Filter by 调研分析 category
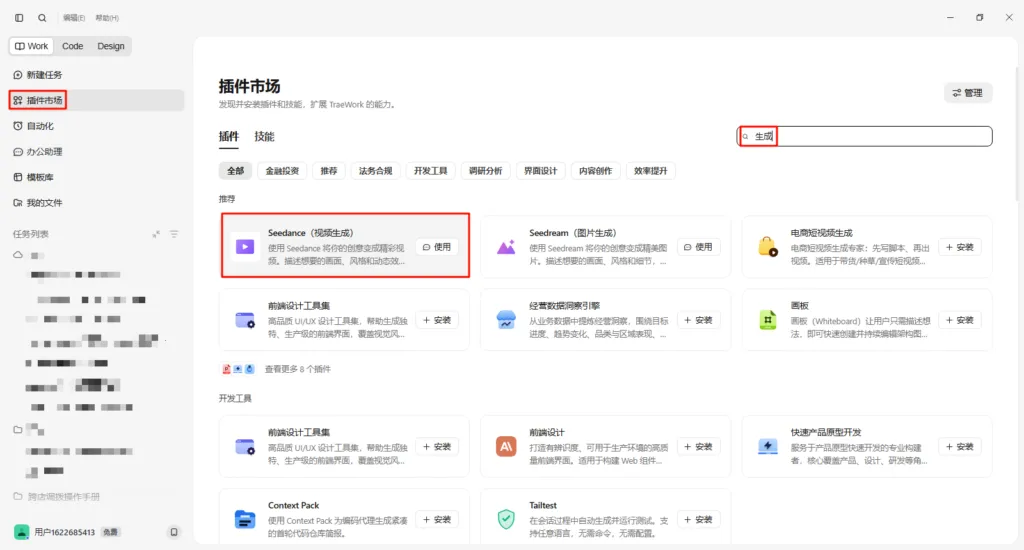 pos(485,170)
